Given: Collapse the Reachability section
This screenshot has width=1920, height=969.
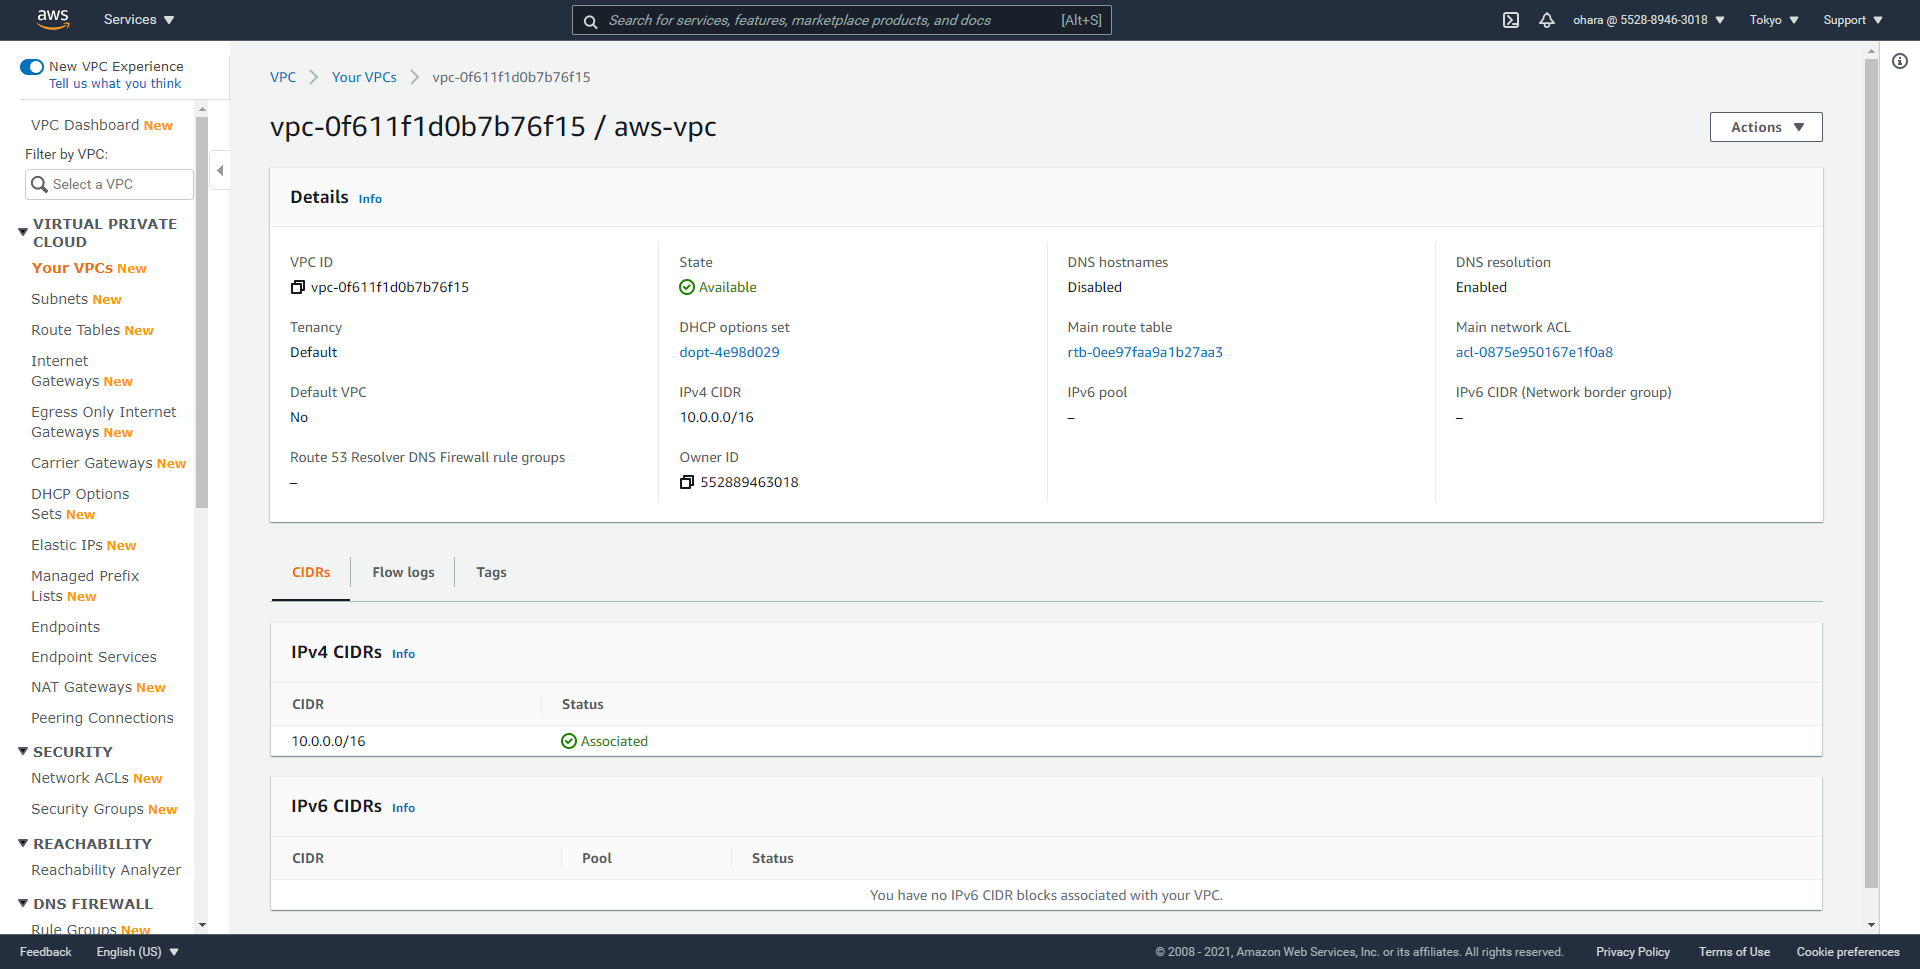Looking at the screenshot, I should click(23, 843).
